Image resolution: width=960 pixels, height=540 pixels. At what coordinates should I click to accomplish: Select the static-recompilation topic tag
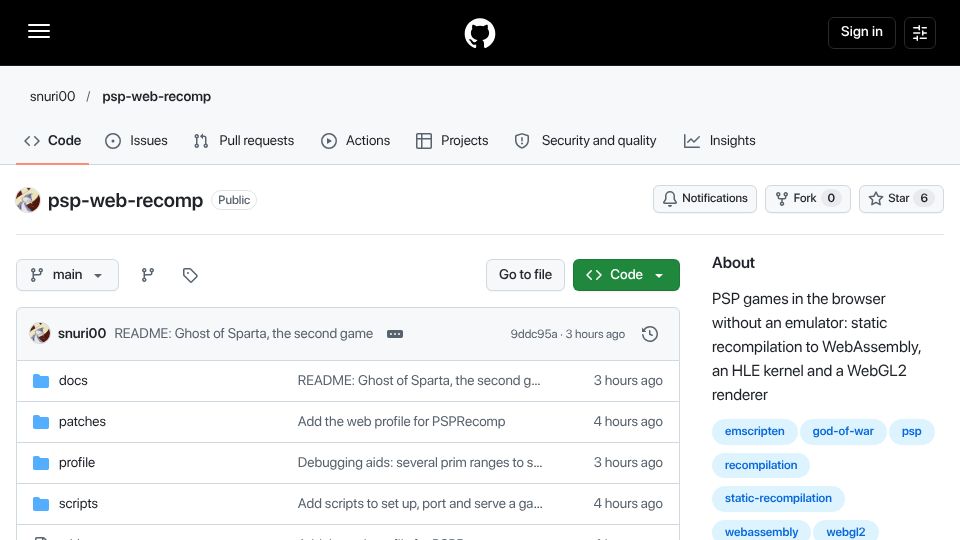point(778,498)
